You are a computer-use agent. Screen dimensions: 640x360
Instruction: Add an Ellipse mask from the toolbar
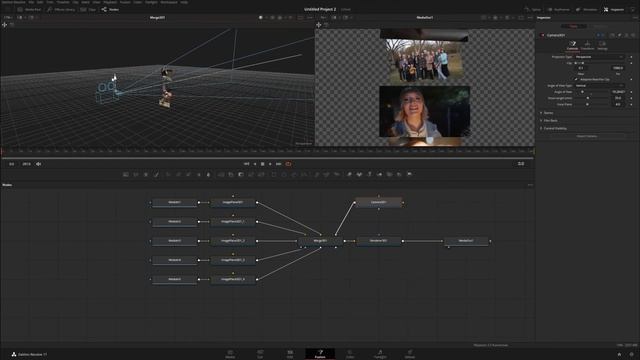tap(284, 174)
